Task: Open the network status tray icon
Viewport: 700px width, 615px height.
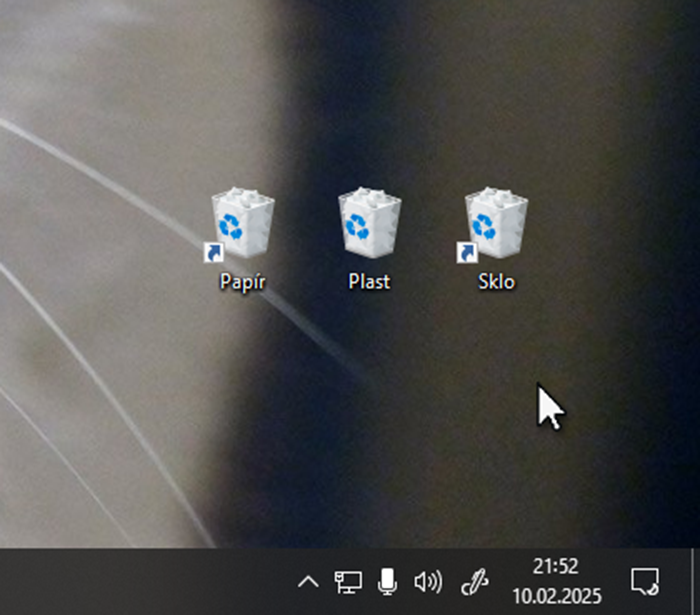Action: click(x=348, y=582)
